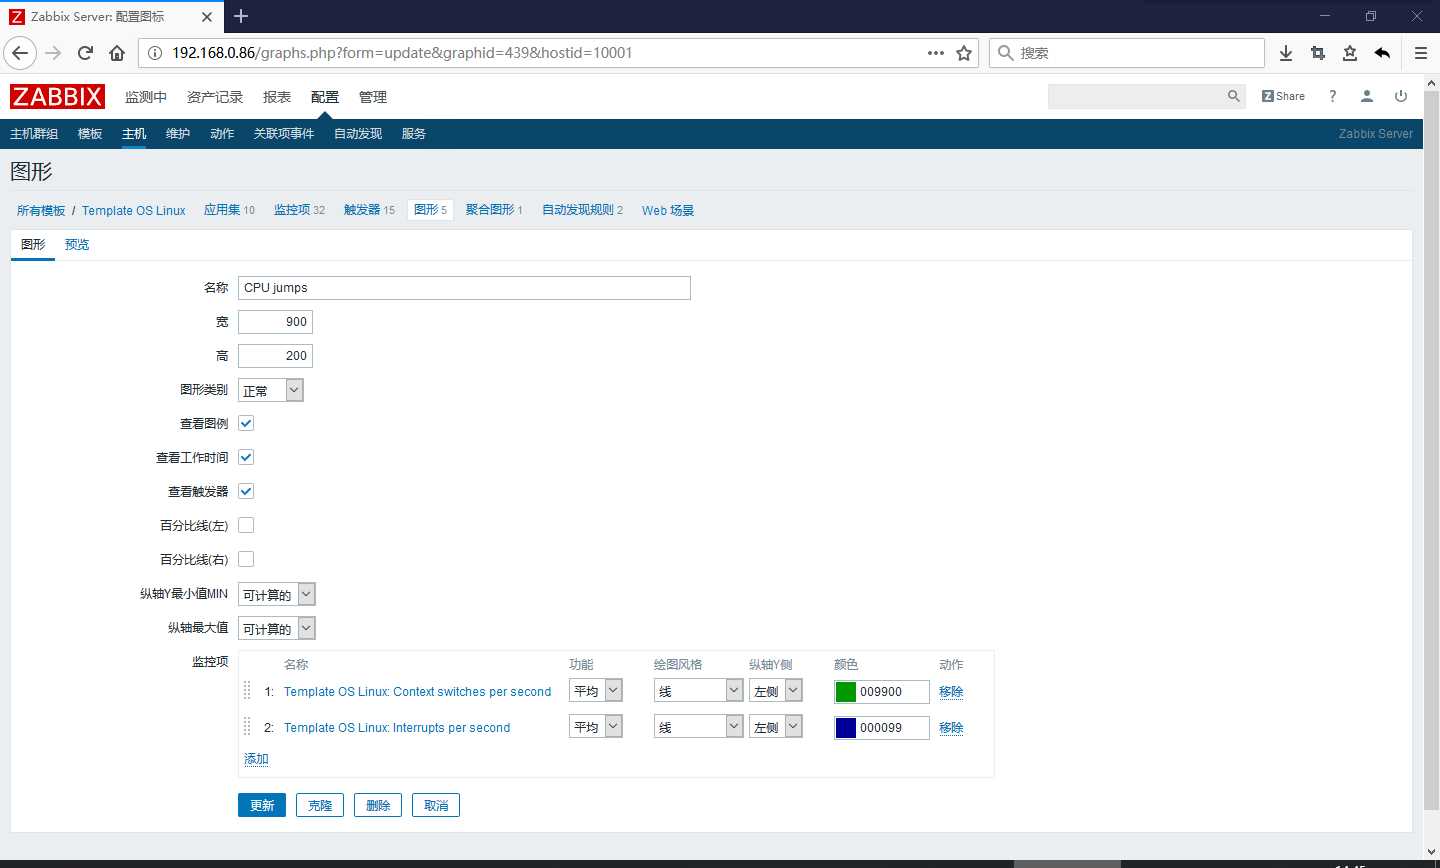Click the Zabbix favicon on the browser tab
Image resolution: width=1440 pixels, height=868 pixels.
coord(17,17)
